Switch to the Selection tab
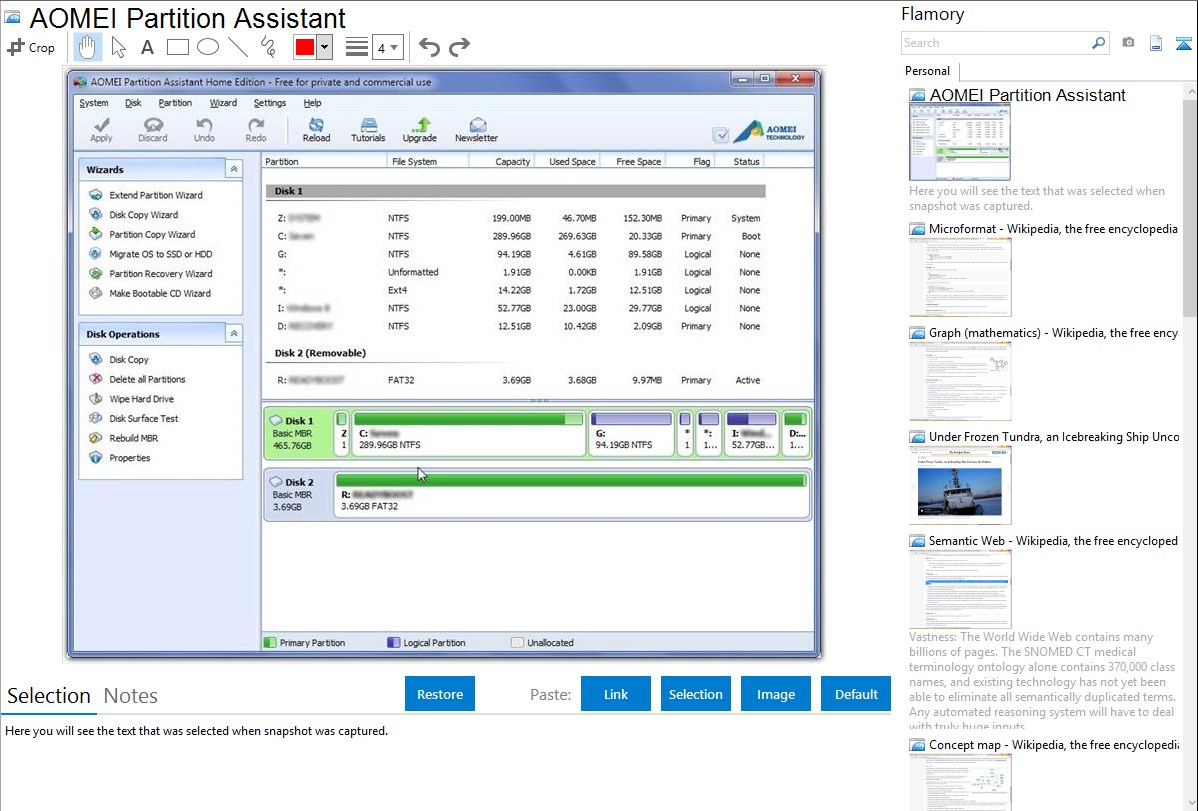Screen dimensions: 1198x811 click(x=49, y=696)
